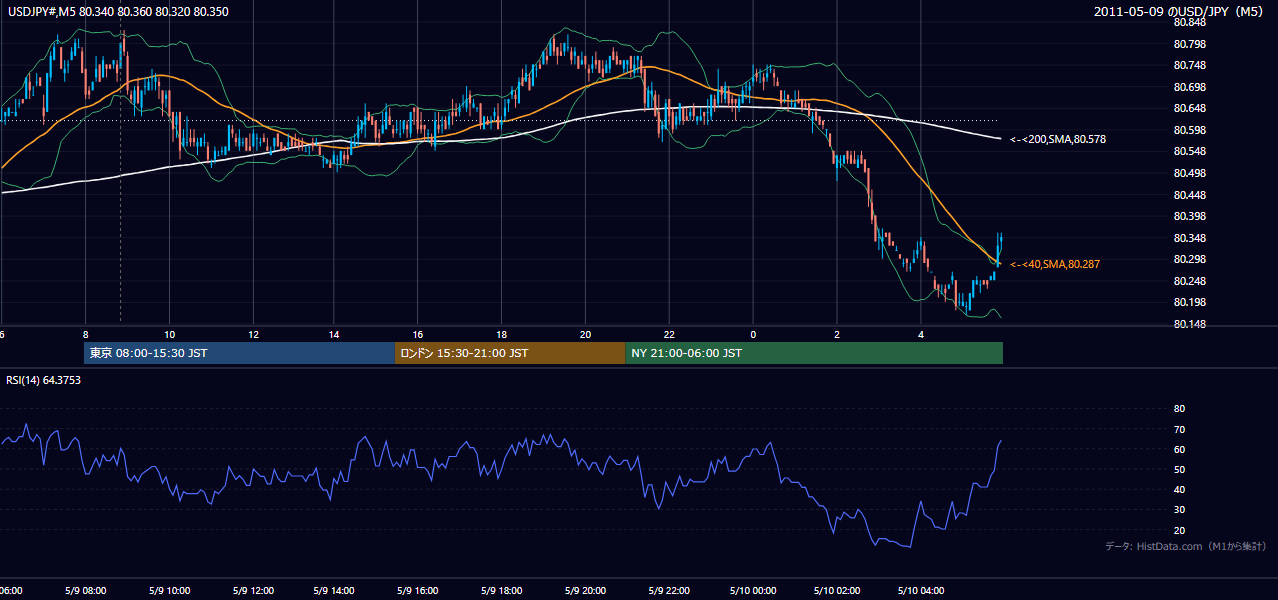This screenshot has height=600, width=1278.
Task: Click the 5/9 18:00 date axis label
Action: pos(501,590)
